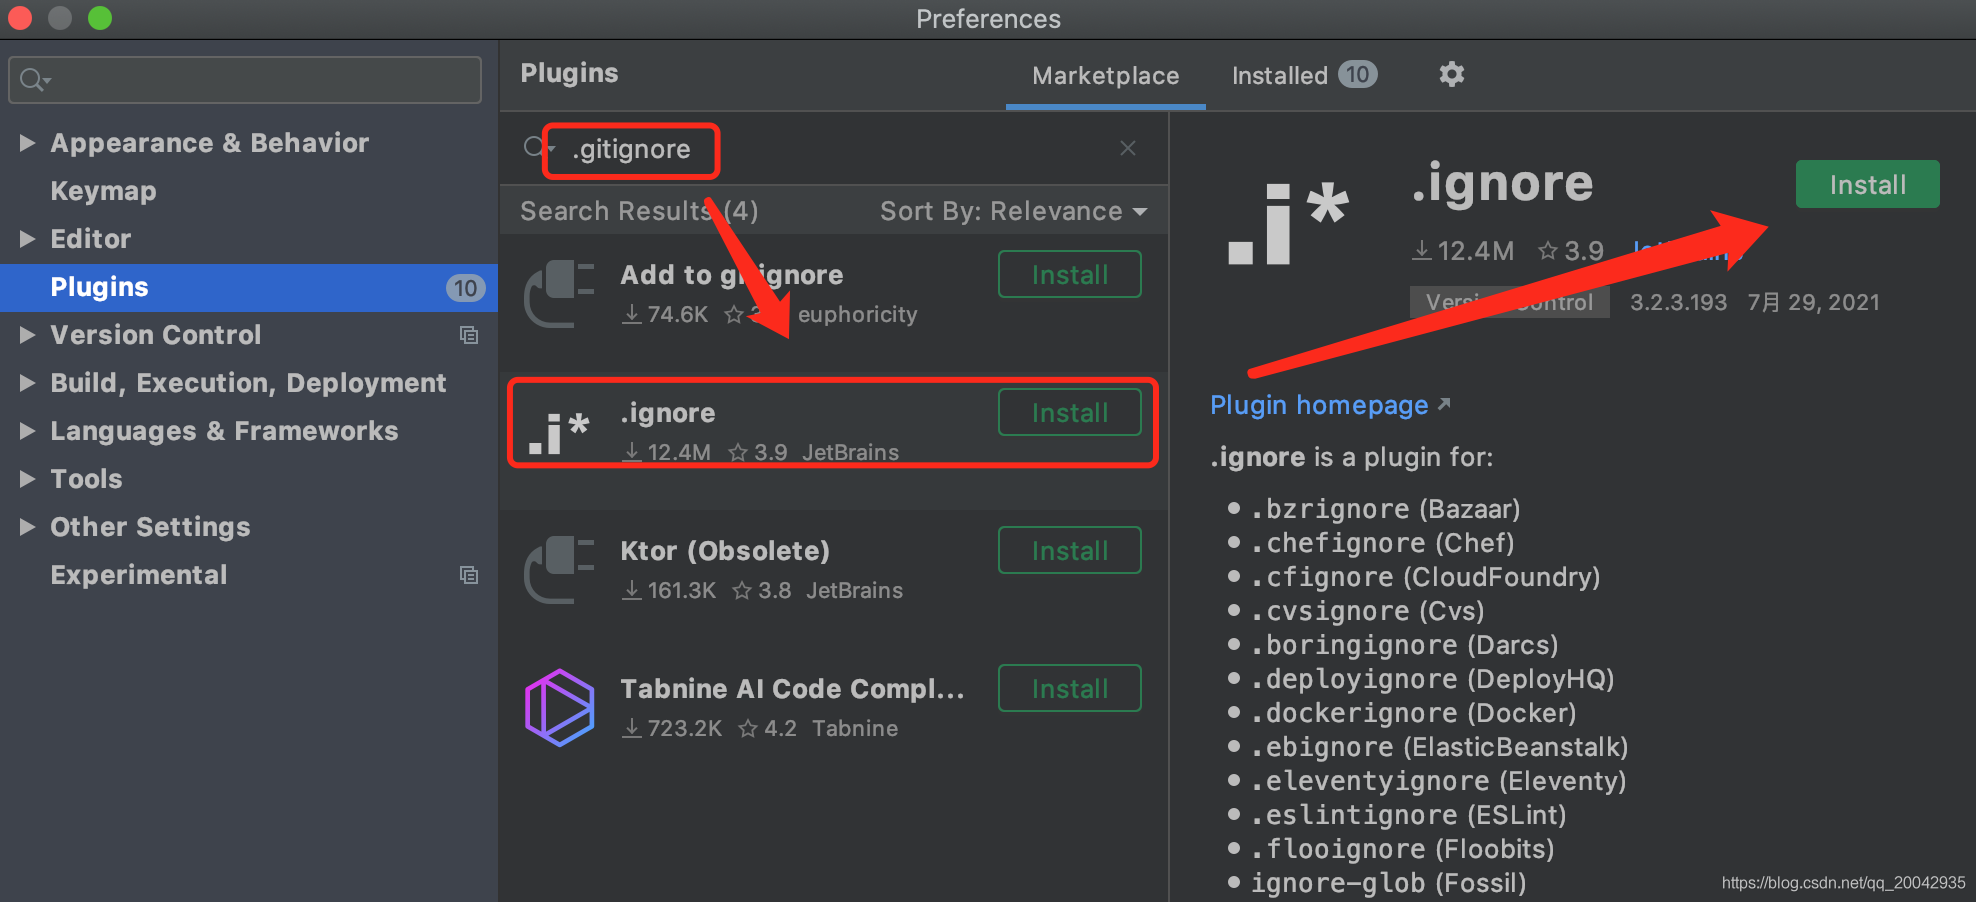Install the .ignore plugin from details pane

[x=1867, y=185]
